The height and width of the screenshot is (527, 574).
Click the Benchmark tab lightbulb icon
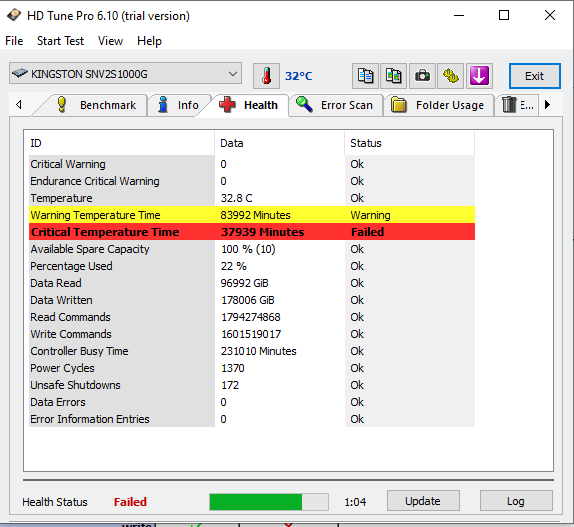pos(62,105)
